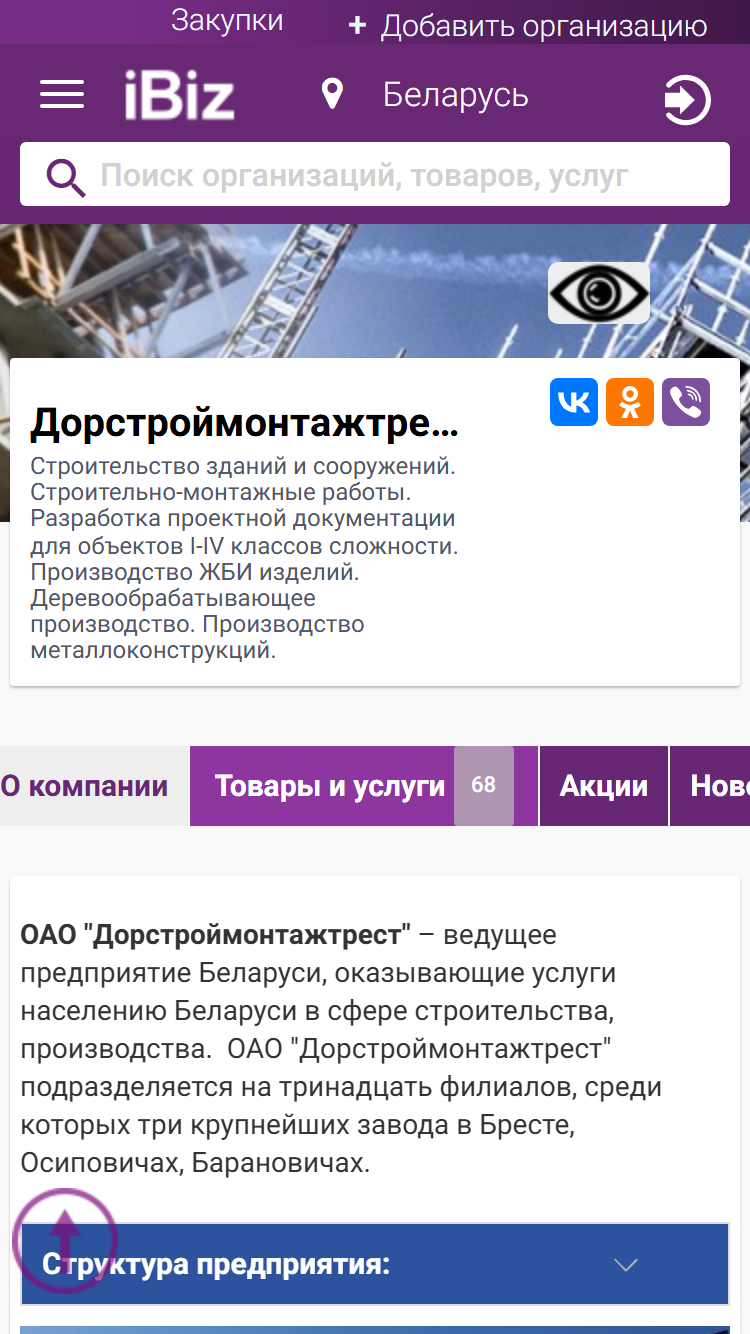Open the Закупки link
The width and height of the screenshot is (750, 1334).
[x=227, y=20]
